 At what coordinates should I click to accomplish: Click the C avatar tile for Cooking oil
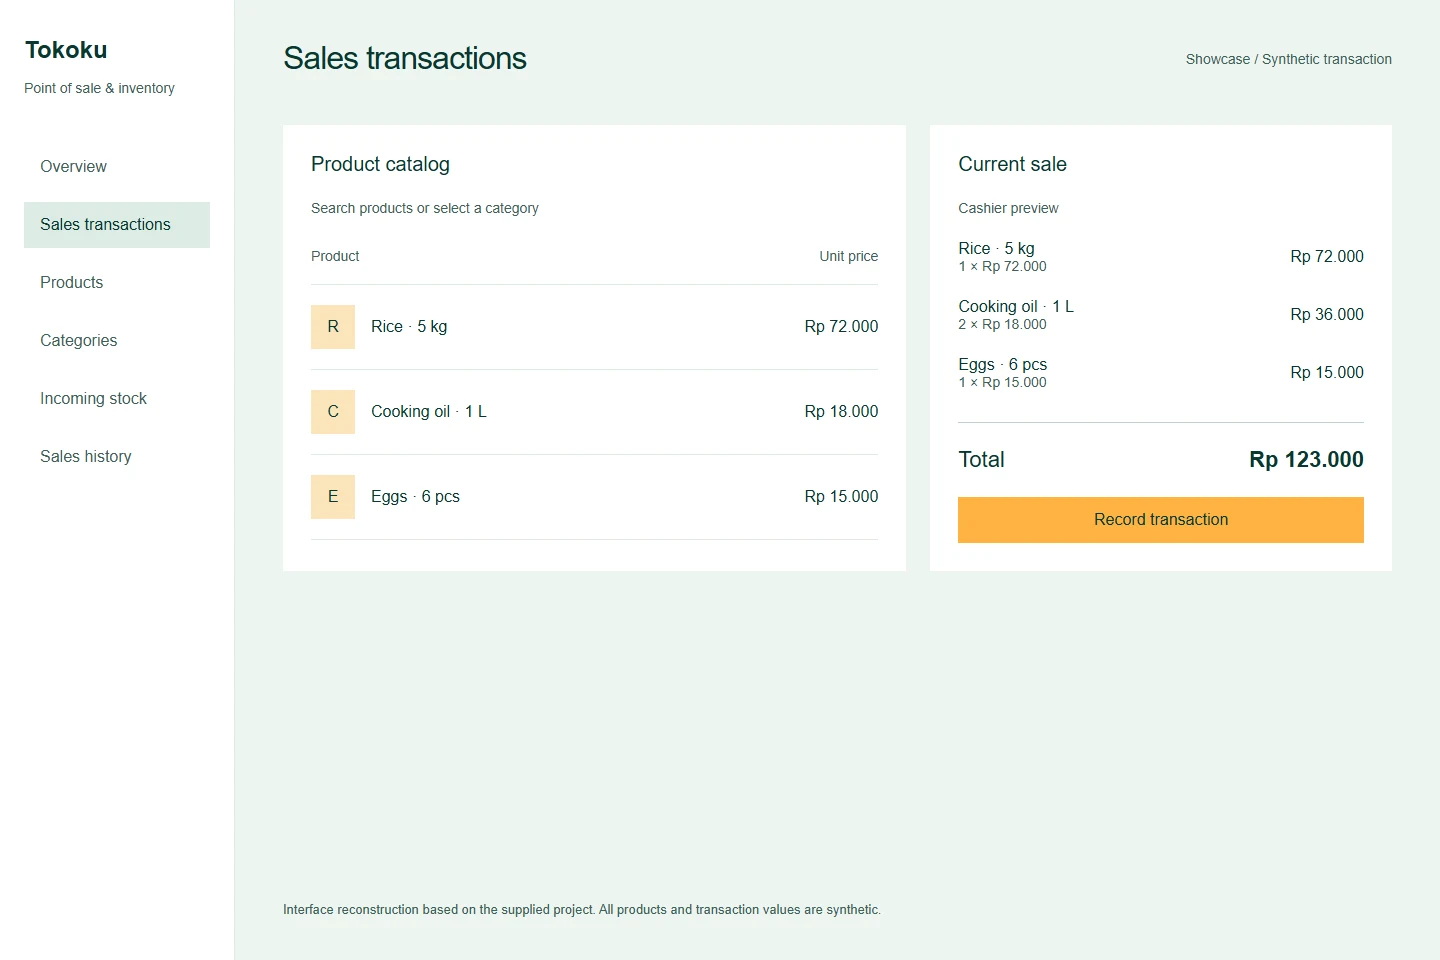tap(333, 412)
